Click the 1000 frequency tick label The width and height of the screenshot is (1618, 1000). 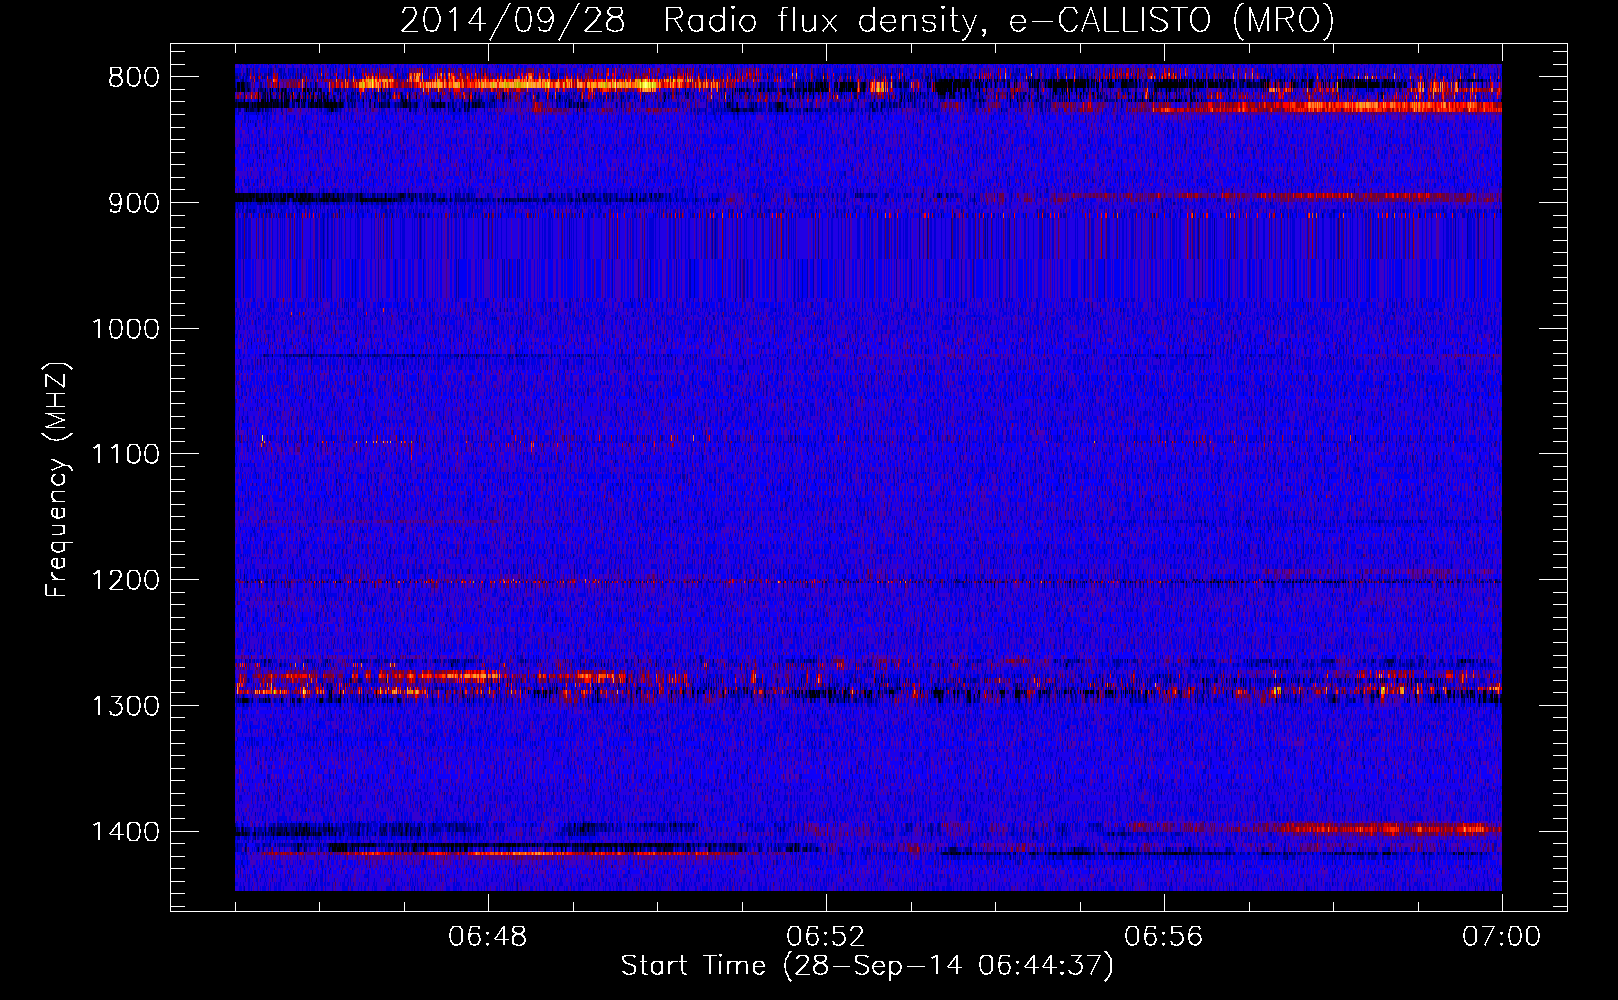[x=125, y=329]
